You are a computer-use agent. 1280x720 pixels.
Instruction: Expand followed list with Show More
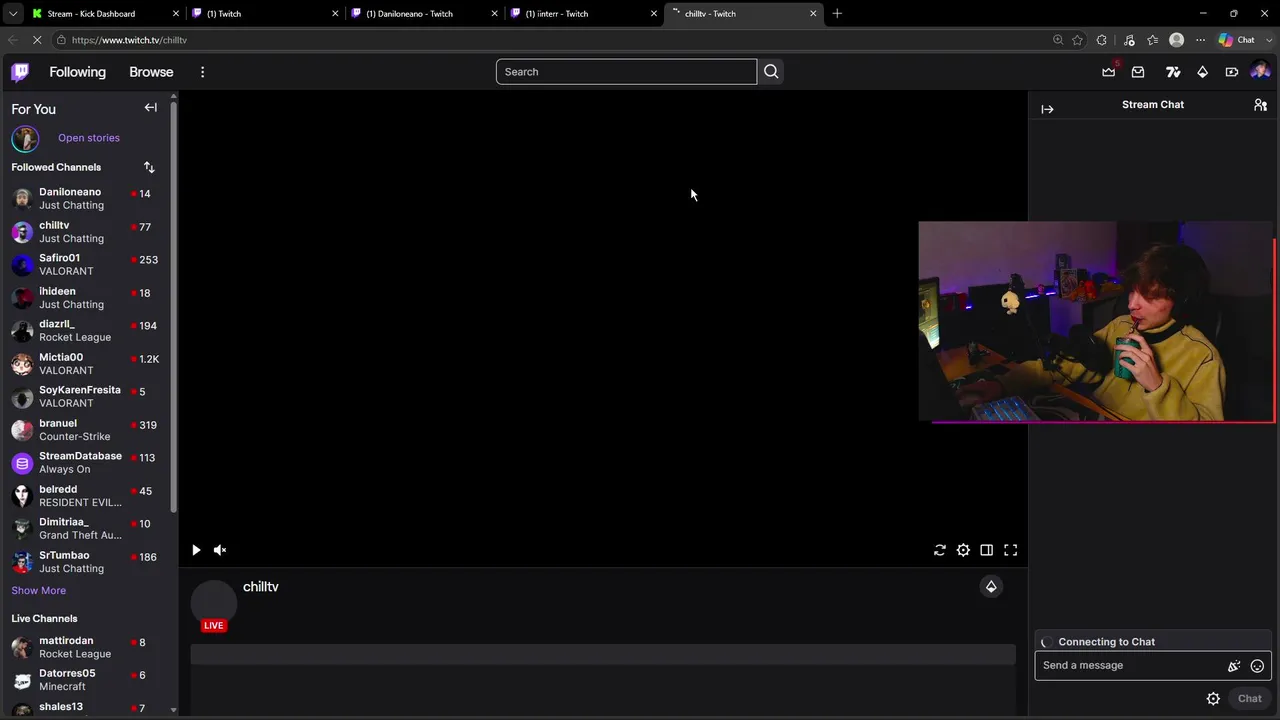(x=38, y=590)
